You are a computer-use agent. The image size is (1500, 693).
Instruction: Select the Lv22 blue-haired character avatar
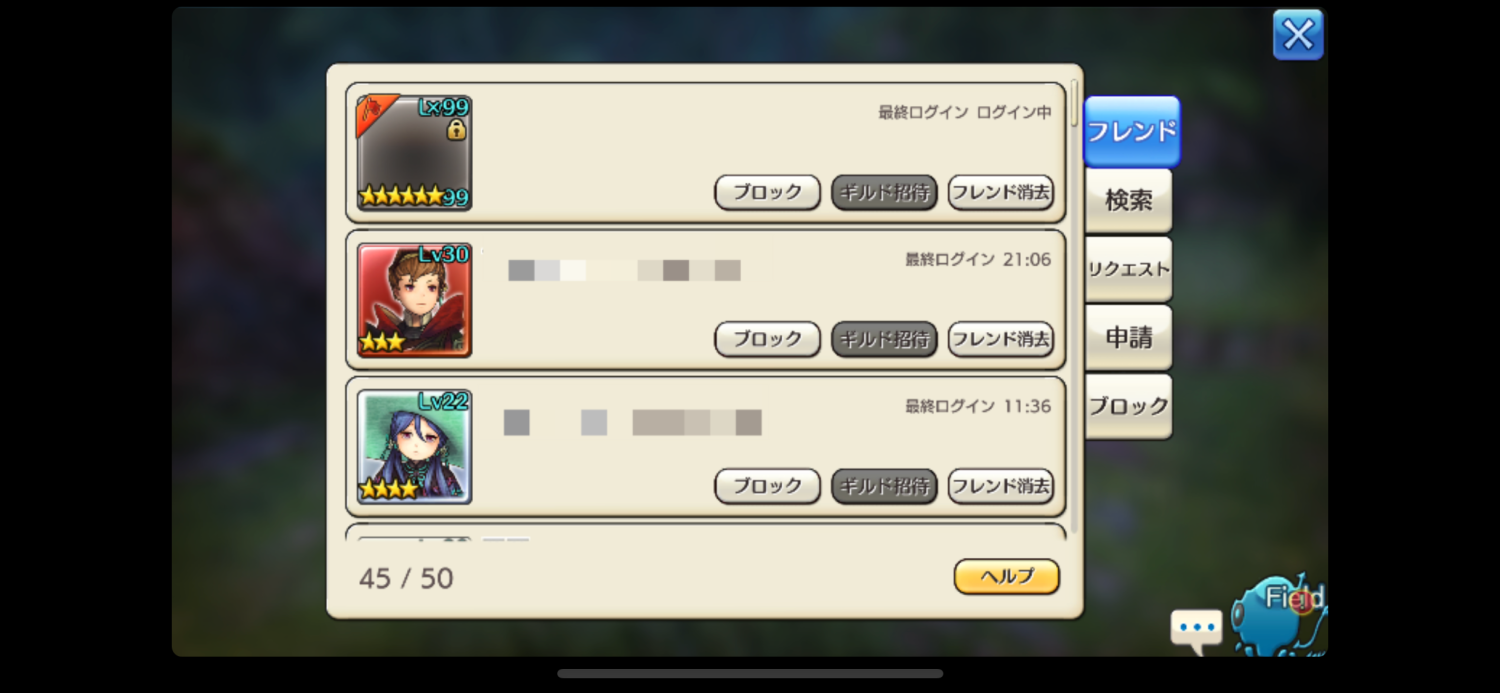(414, 446)
